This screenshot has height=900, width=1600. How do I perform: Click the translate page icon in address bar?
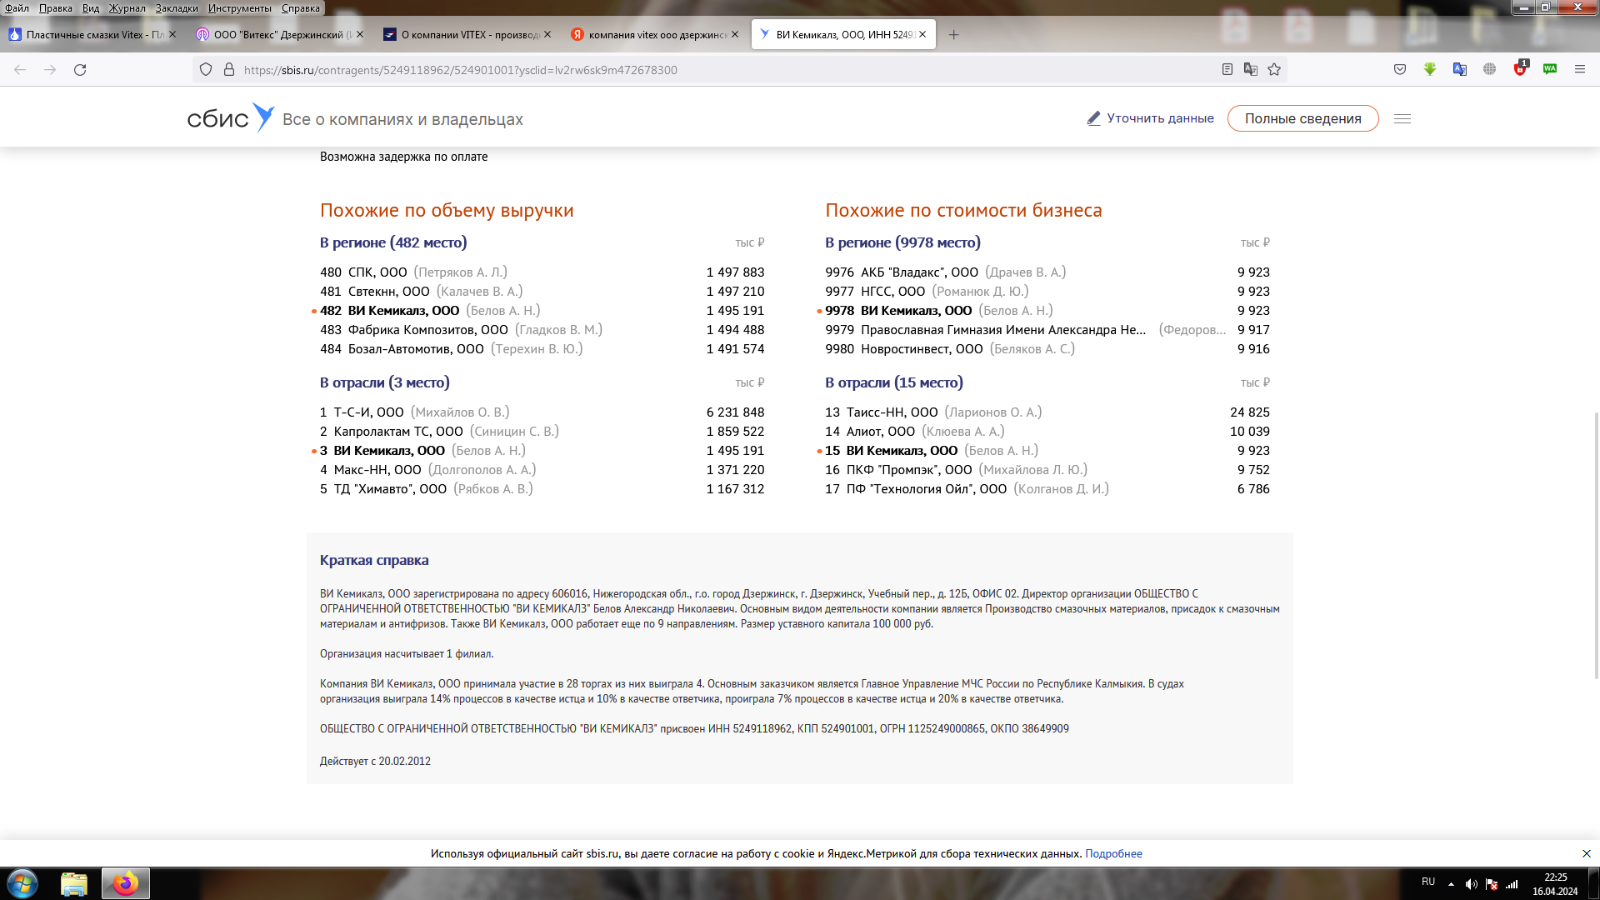point(1250,70)
